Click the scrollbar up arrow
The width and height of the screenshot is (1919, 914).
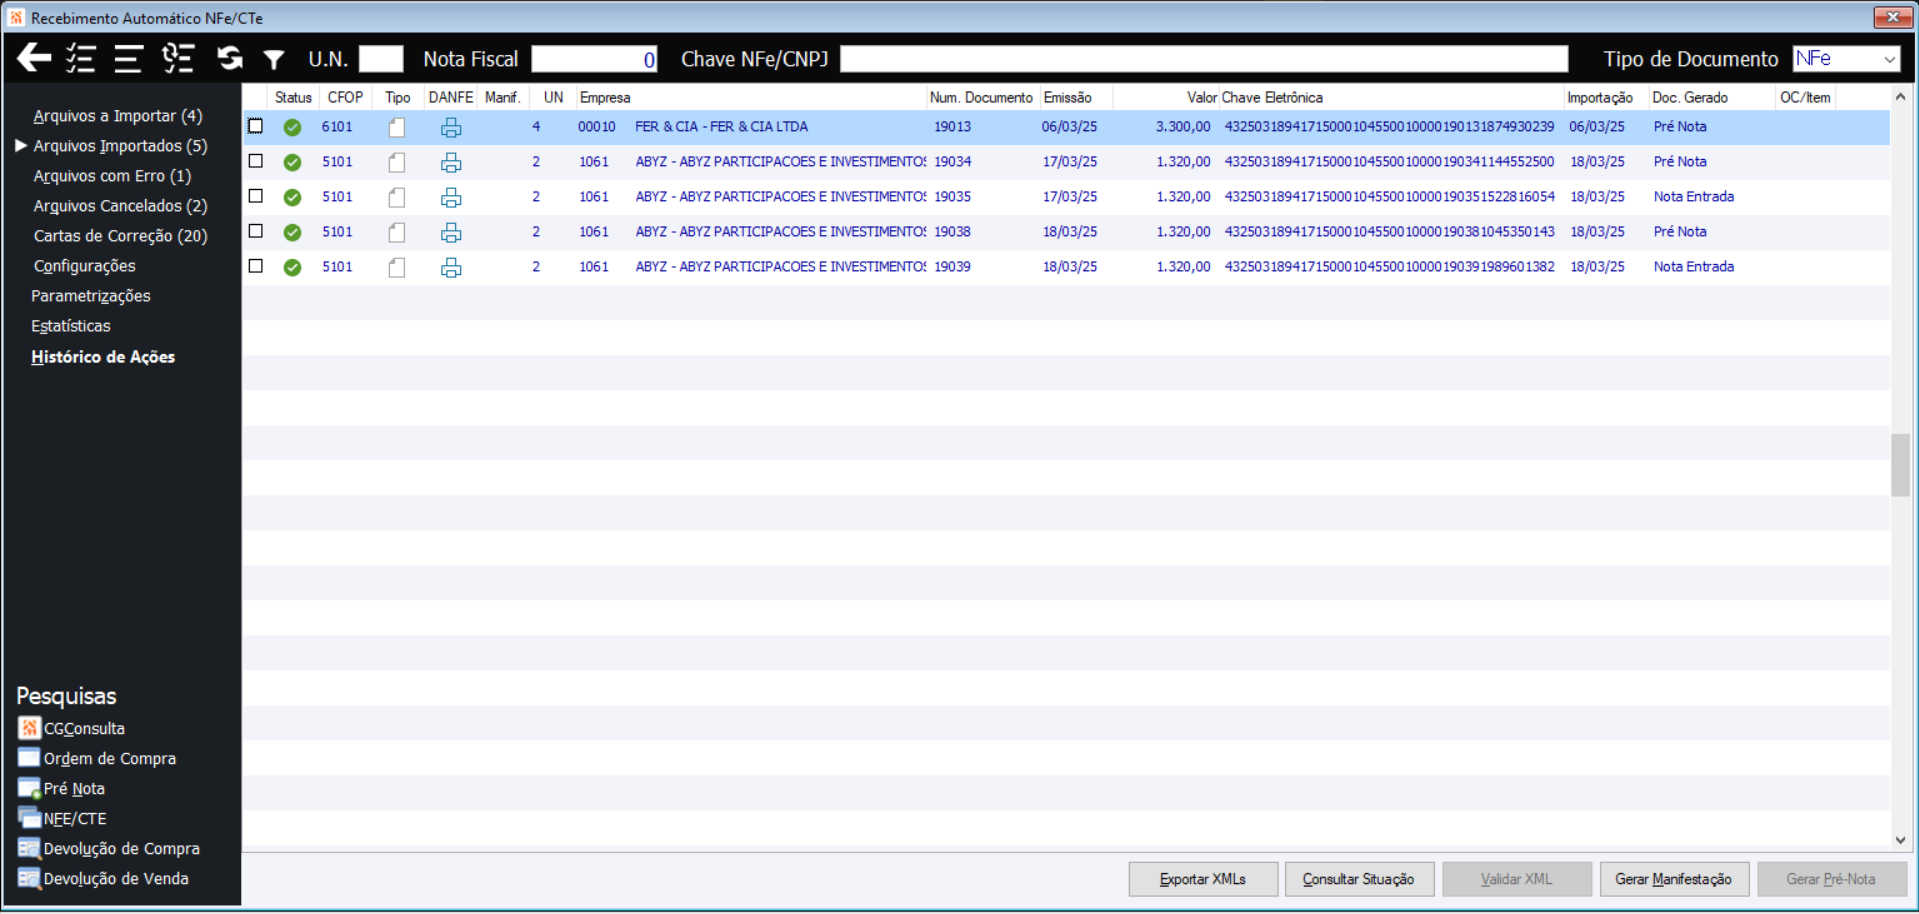1900,97
